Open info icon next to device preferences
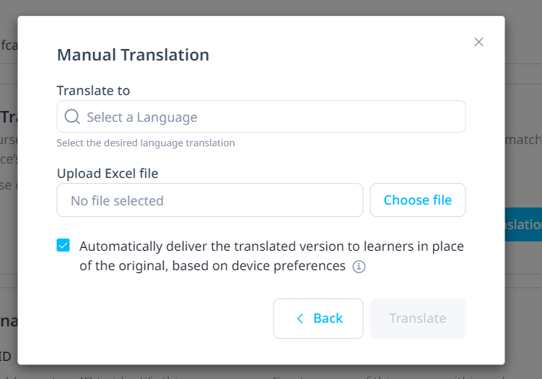Viewport: 542px width, 379px height. point(359,267)
